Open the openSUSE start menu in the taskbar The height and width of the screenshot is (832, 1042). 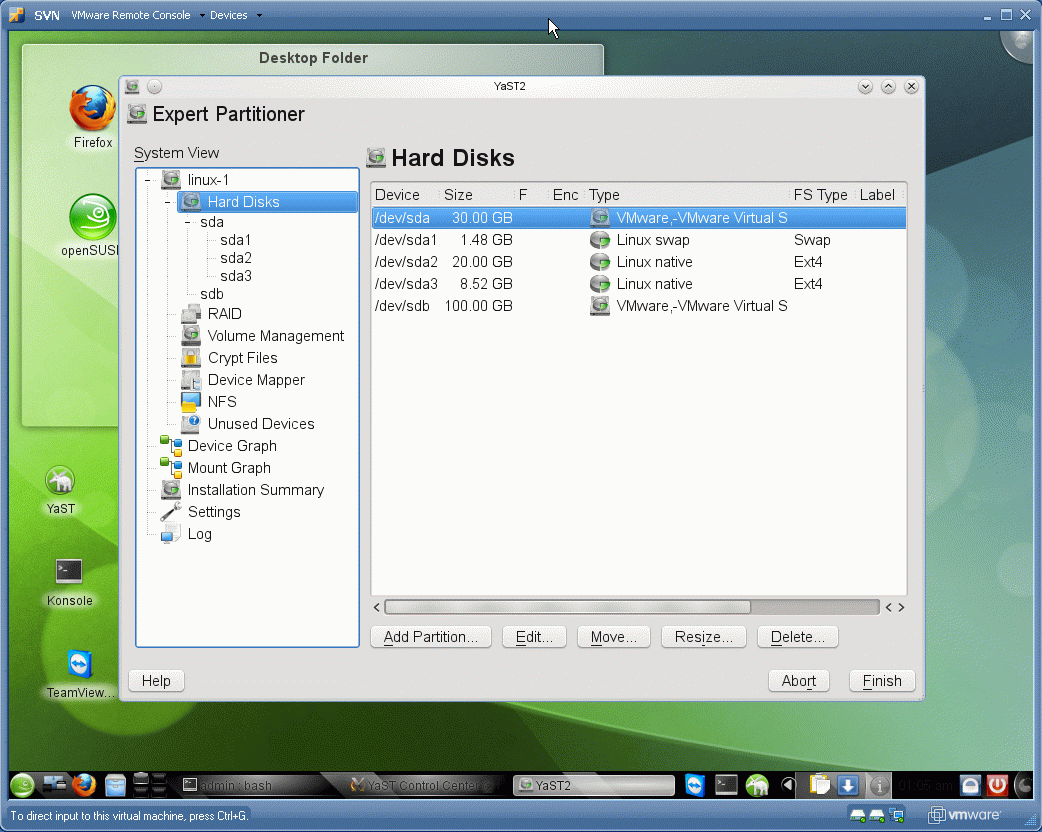pyautogui.click(x=22, y=785)
